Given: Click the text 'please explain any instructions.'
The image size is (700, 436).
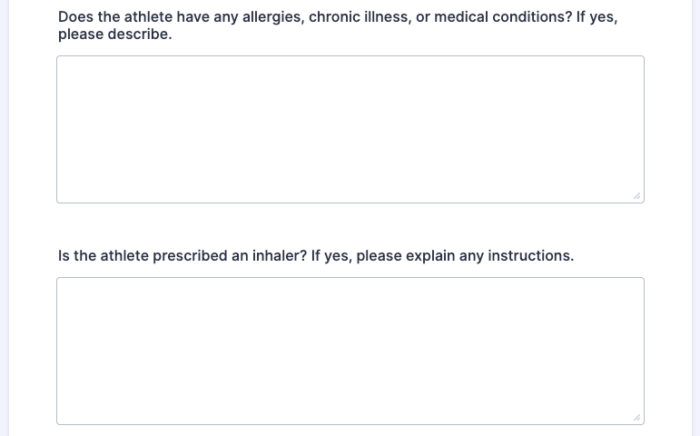Looking at the screenshot, I should click(x=465, y=256).
